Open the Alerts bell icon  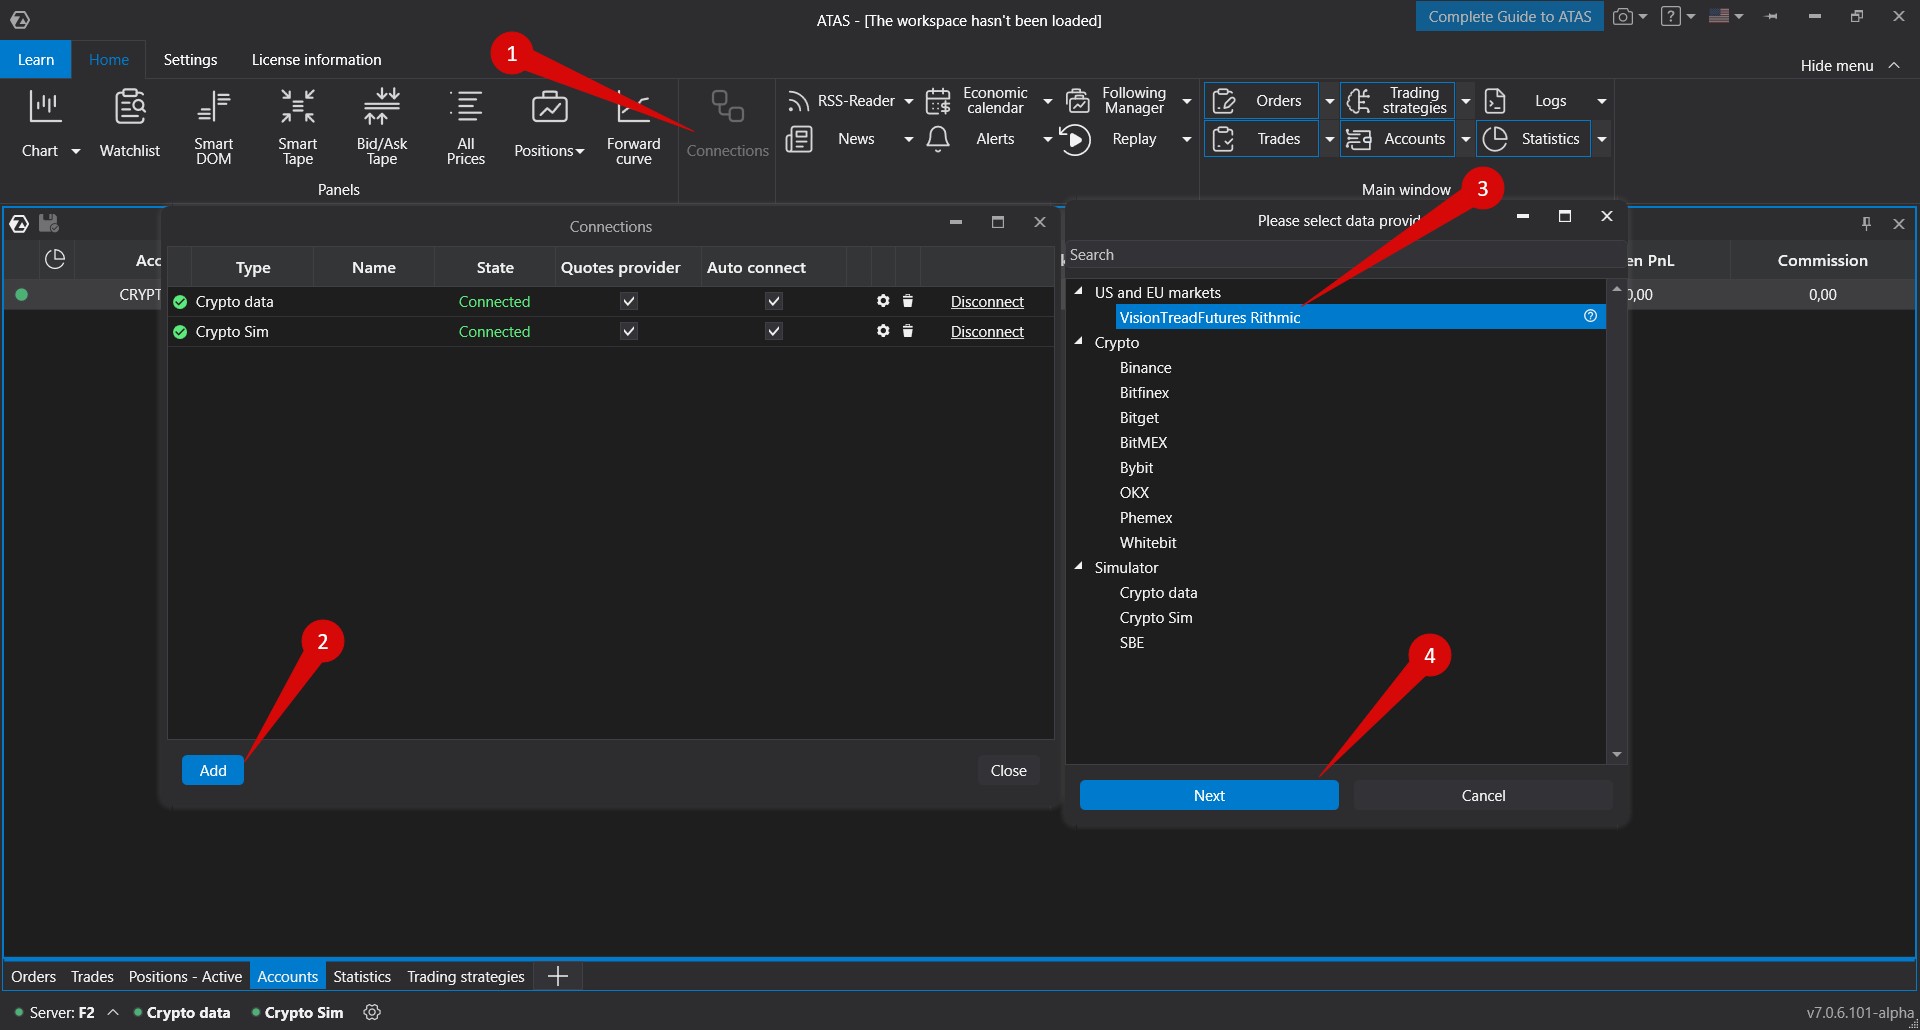[938, 139]
